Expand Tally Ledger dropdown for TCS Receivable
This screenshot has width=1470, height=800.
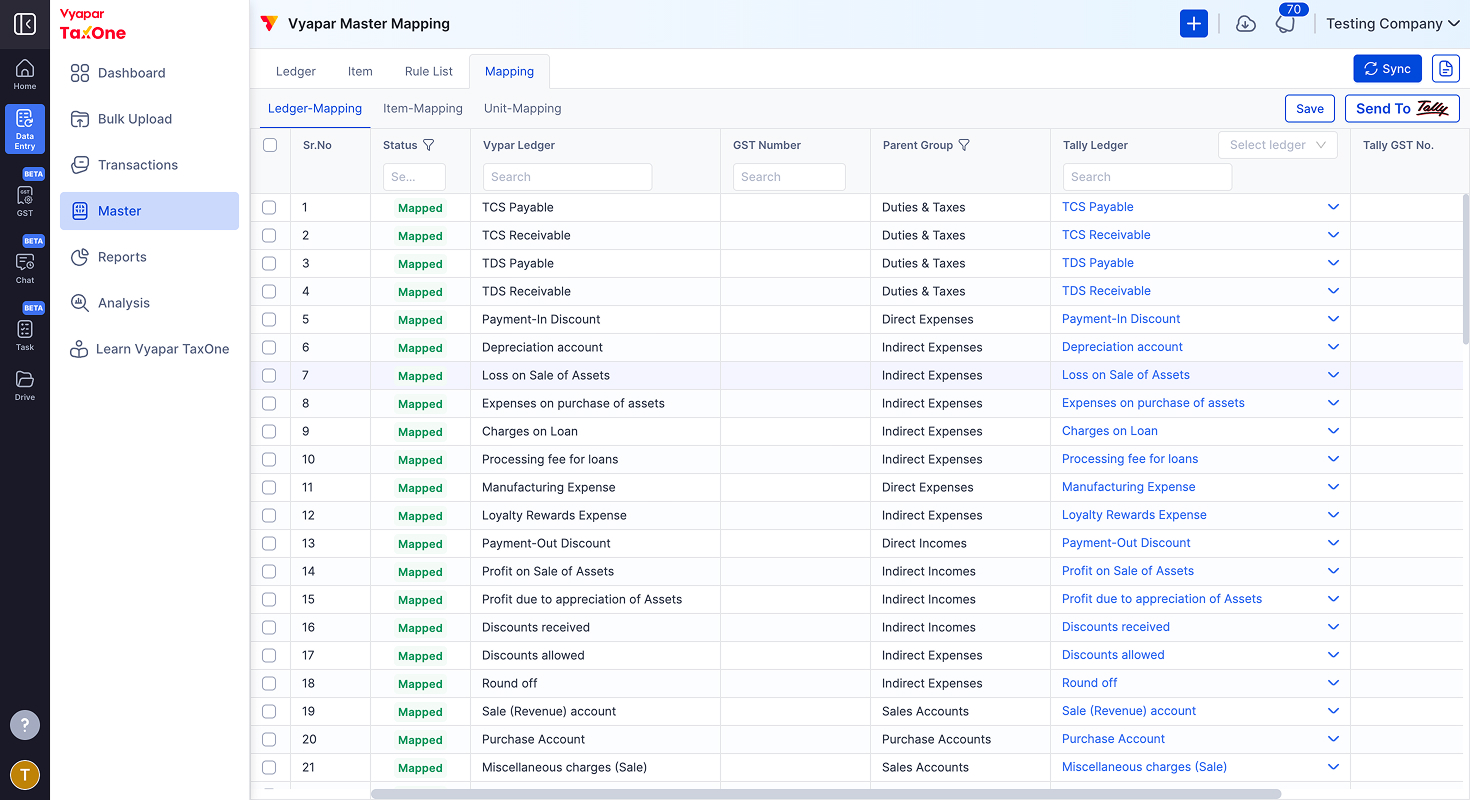1333,235
